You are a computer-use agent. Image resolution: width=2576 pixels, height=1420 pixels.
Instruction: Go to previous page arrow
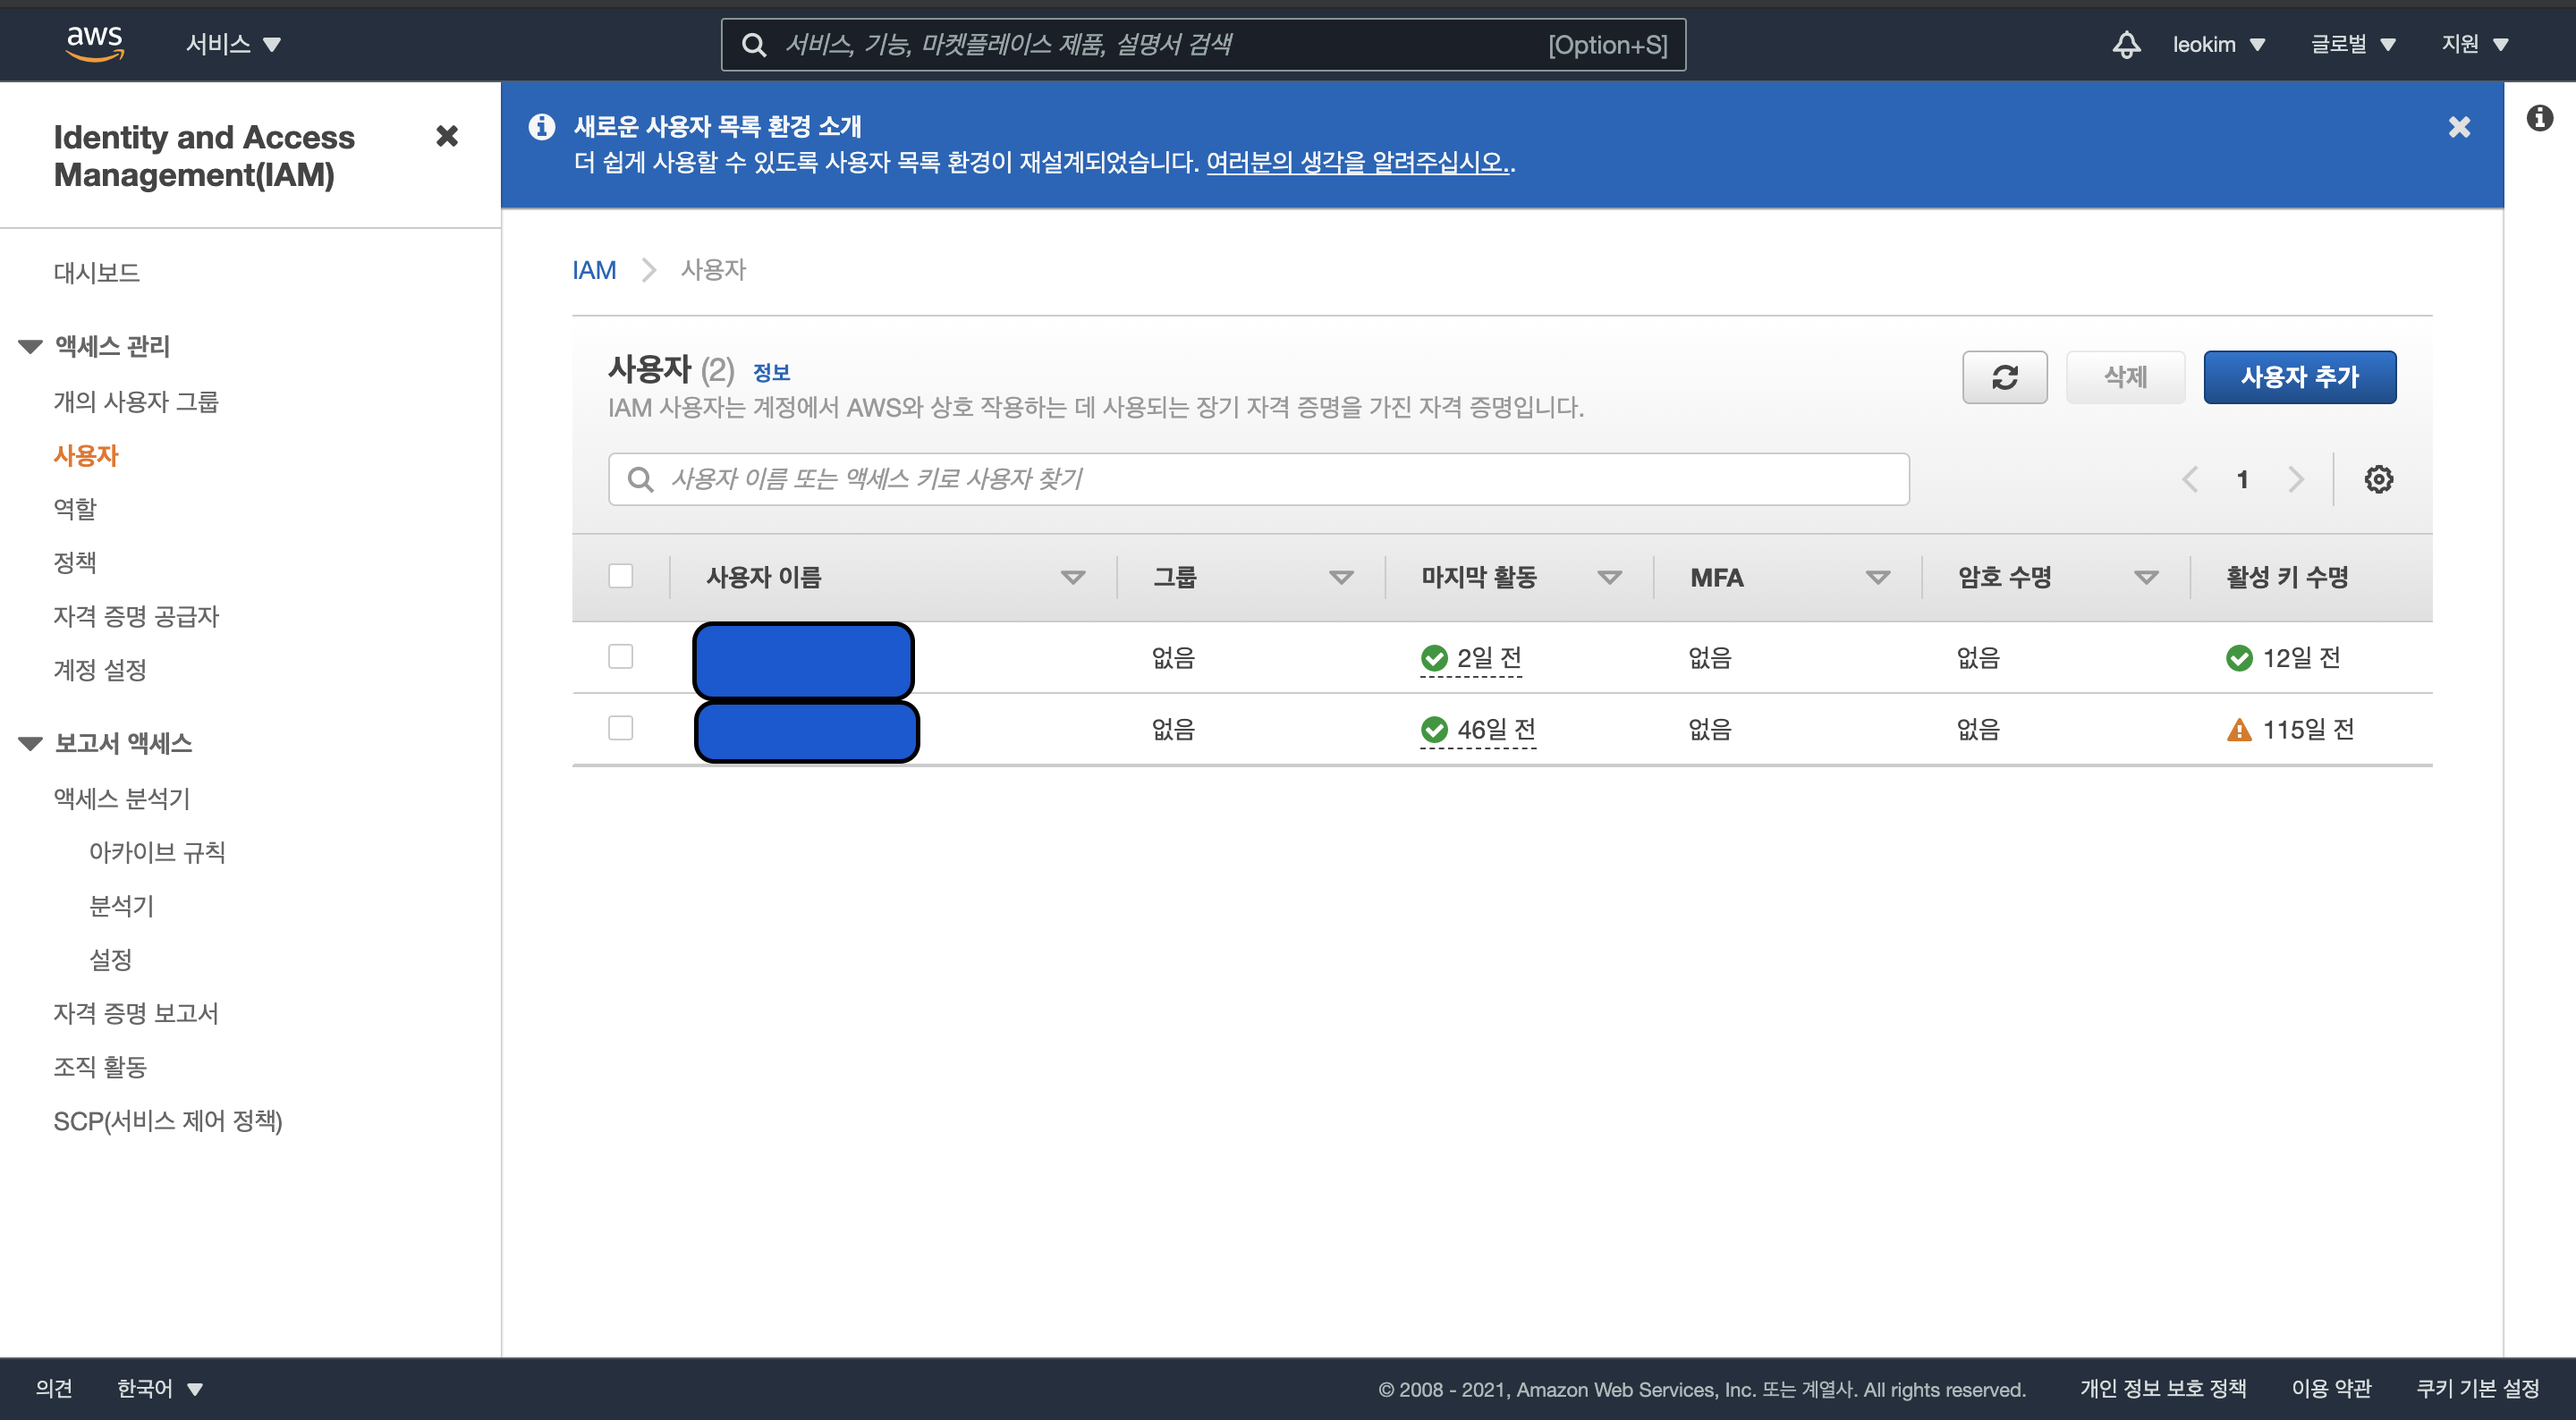tap(2190, 479)
